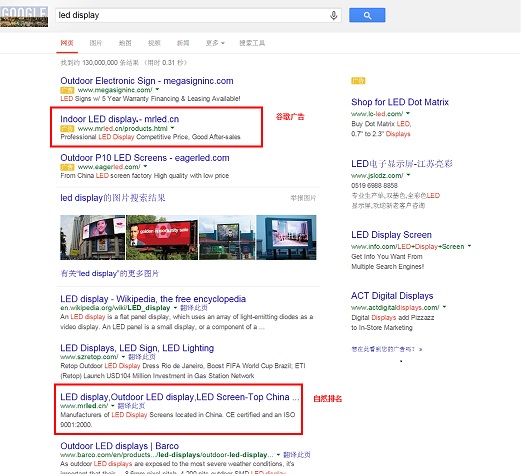521x474 pixels.
Task: Open Outdoor LED displays Barco result
Action: 119,446
